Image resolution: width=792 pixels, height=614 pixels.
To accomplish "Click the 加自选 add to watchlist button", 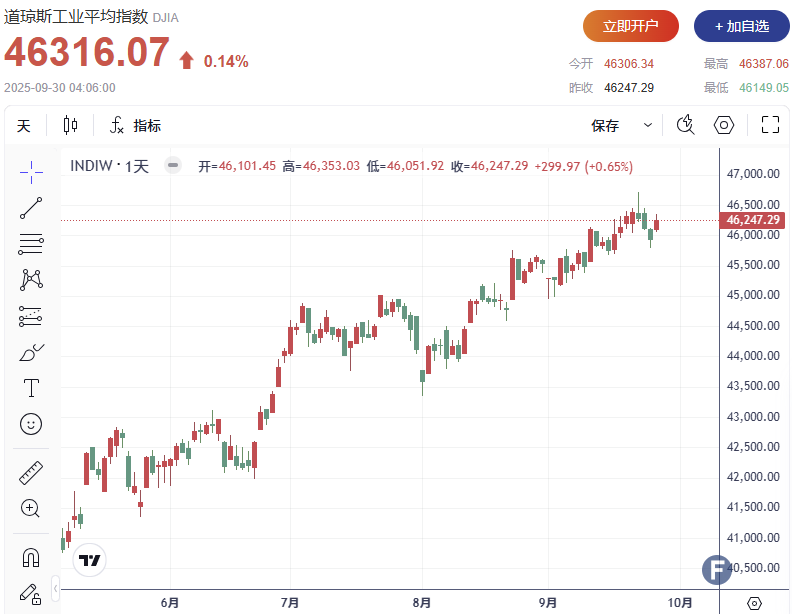I will pyautogui.click(x=741, y=26).
